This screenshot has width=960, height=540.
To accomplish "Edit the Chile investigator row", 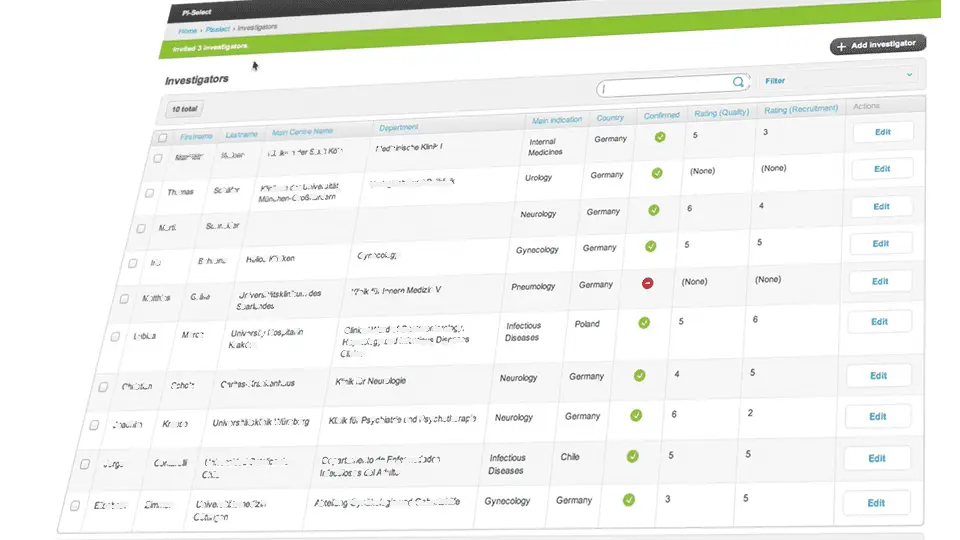I will point(877,458).
